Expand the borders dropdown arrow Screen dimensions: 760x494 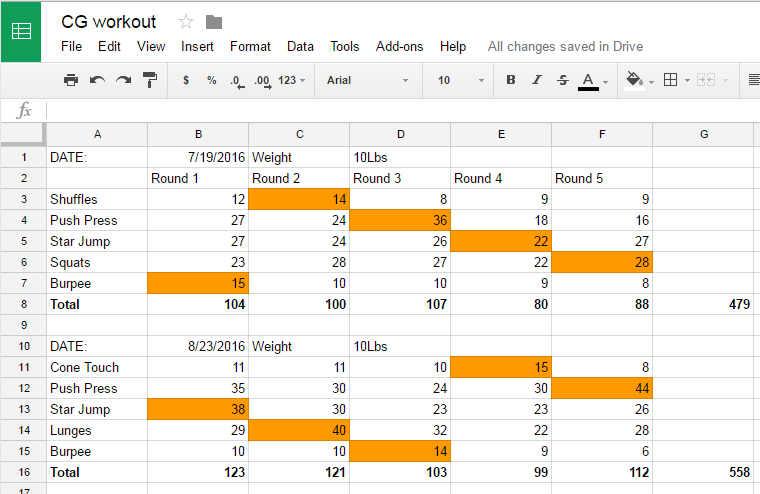pyautogui.click(x=687, y=80)
